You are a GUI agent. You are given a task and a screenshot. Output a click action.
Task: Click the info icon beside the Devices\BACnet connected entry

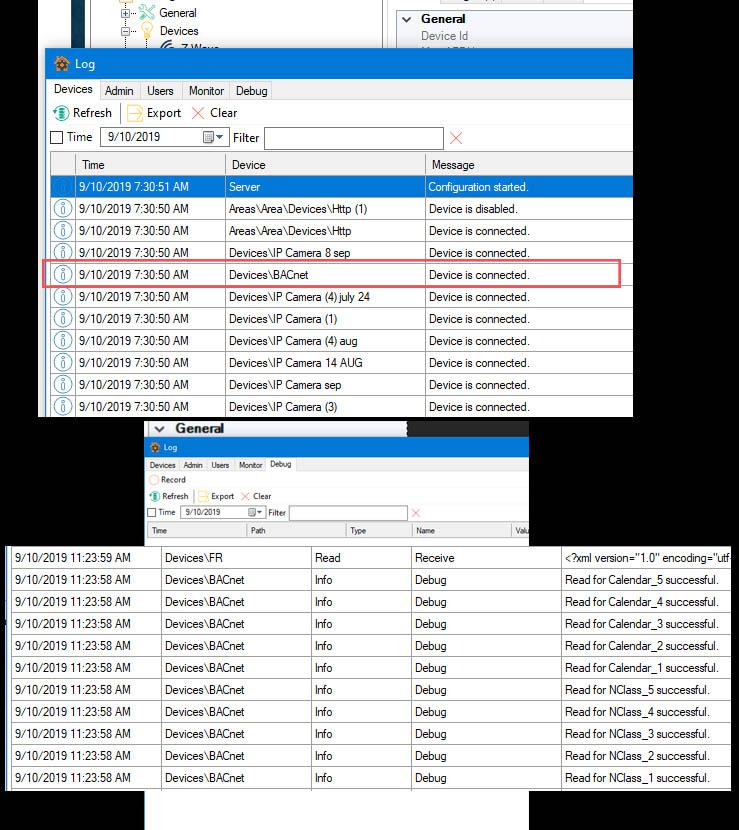tap(62, 275)
